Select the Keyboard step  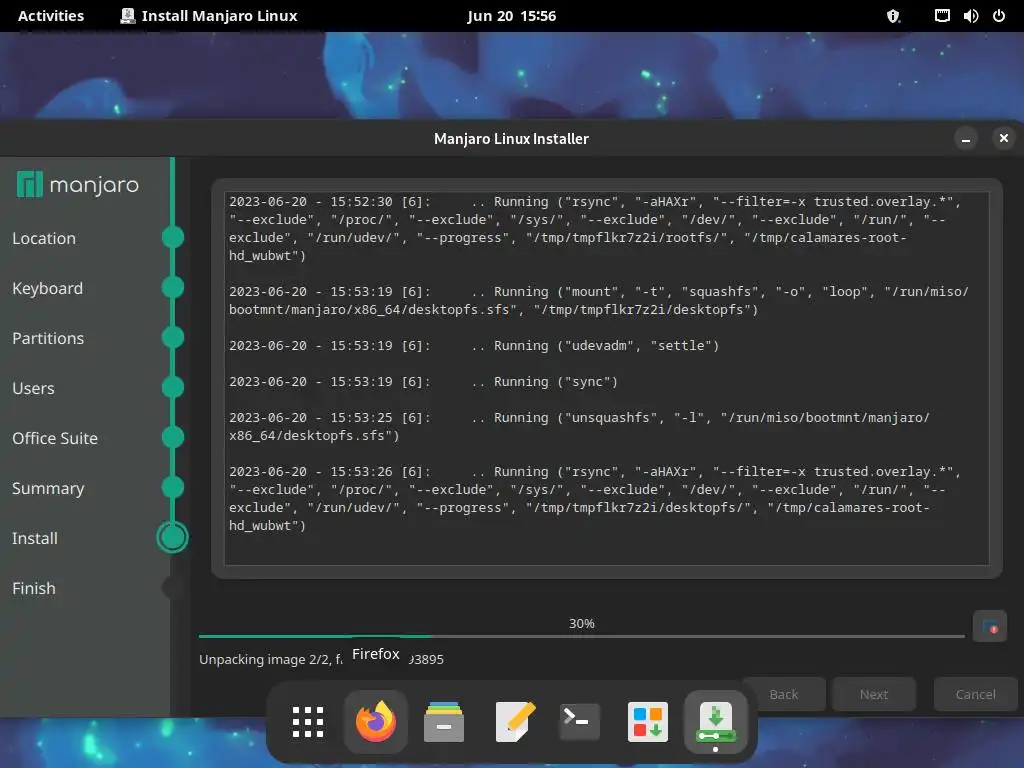pos(48,289)
